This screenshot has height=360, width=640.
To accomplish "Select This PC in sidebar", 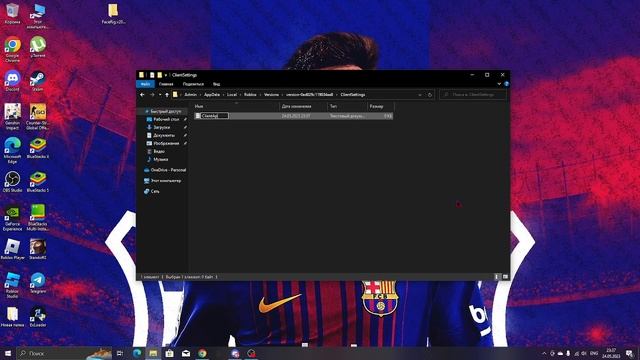I will (162, 181).
